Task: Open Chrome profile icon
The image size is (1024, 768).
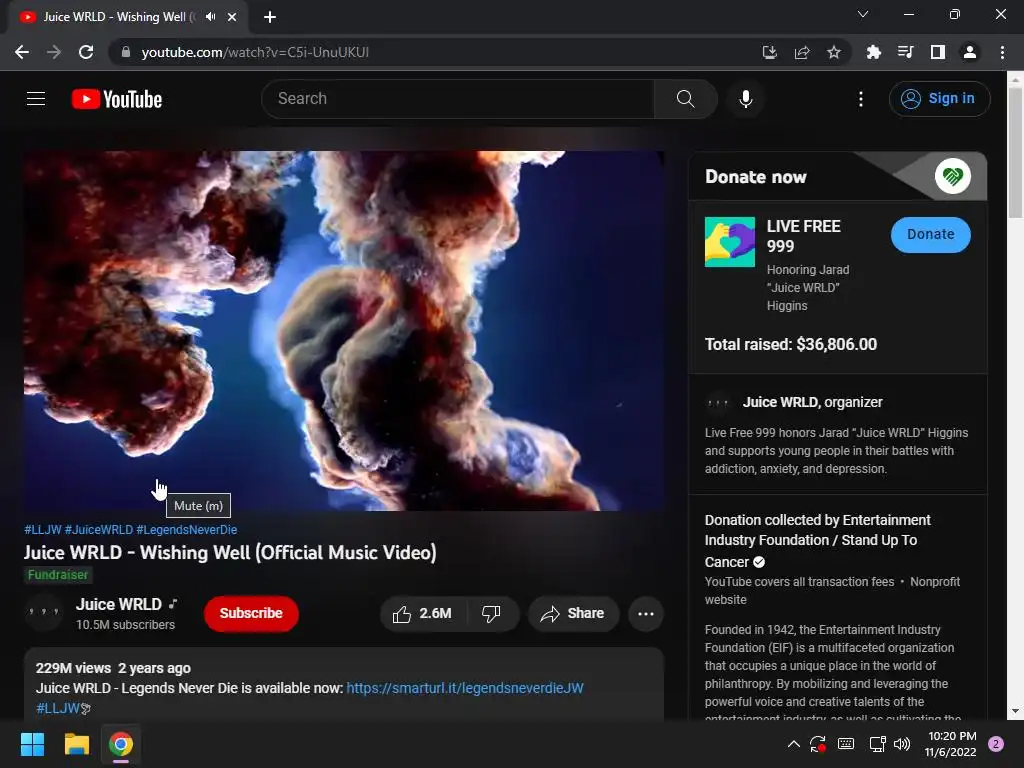Action: [x=969, y=52]
